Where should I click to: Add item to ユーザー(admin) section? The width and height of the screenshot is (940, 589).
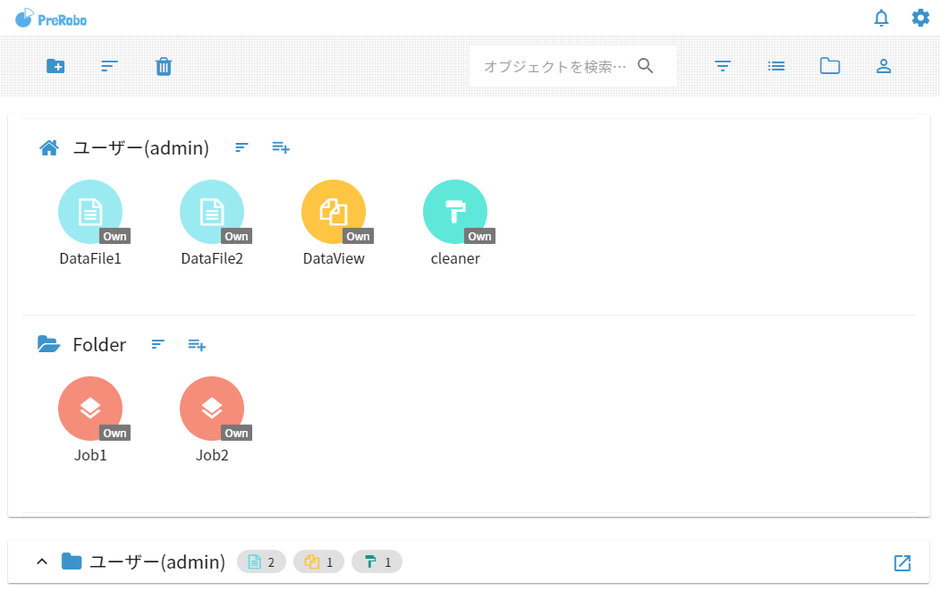[x=281, y=148]
